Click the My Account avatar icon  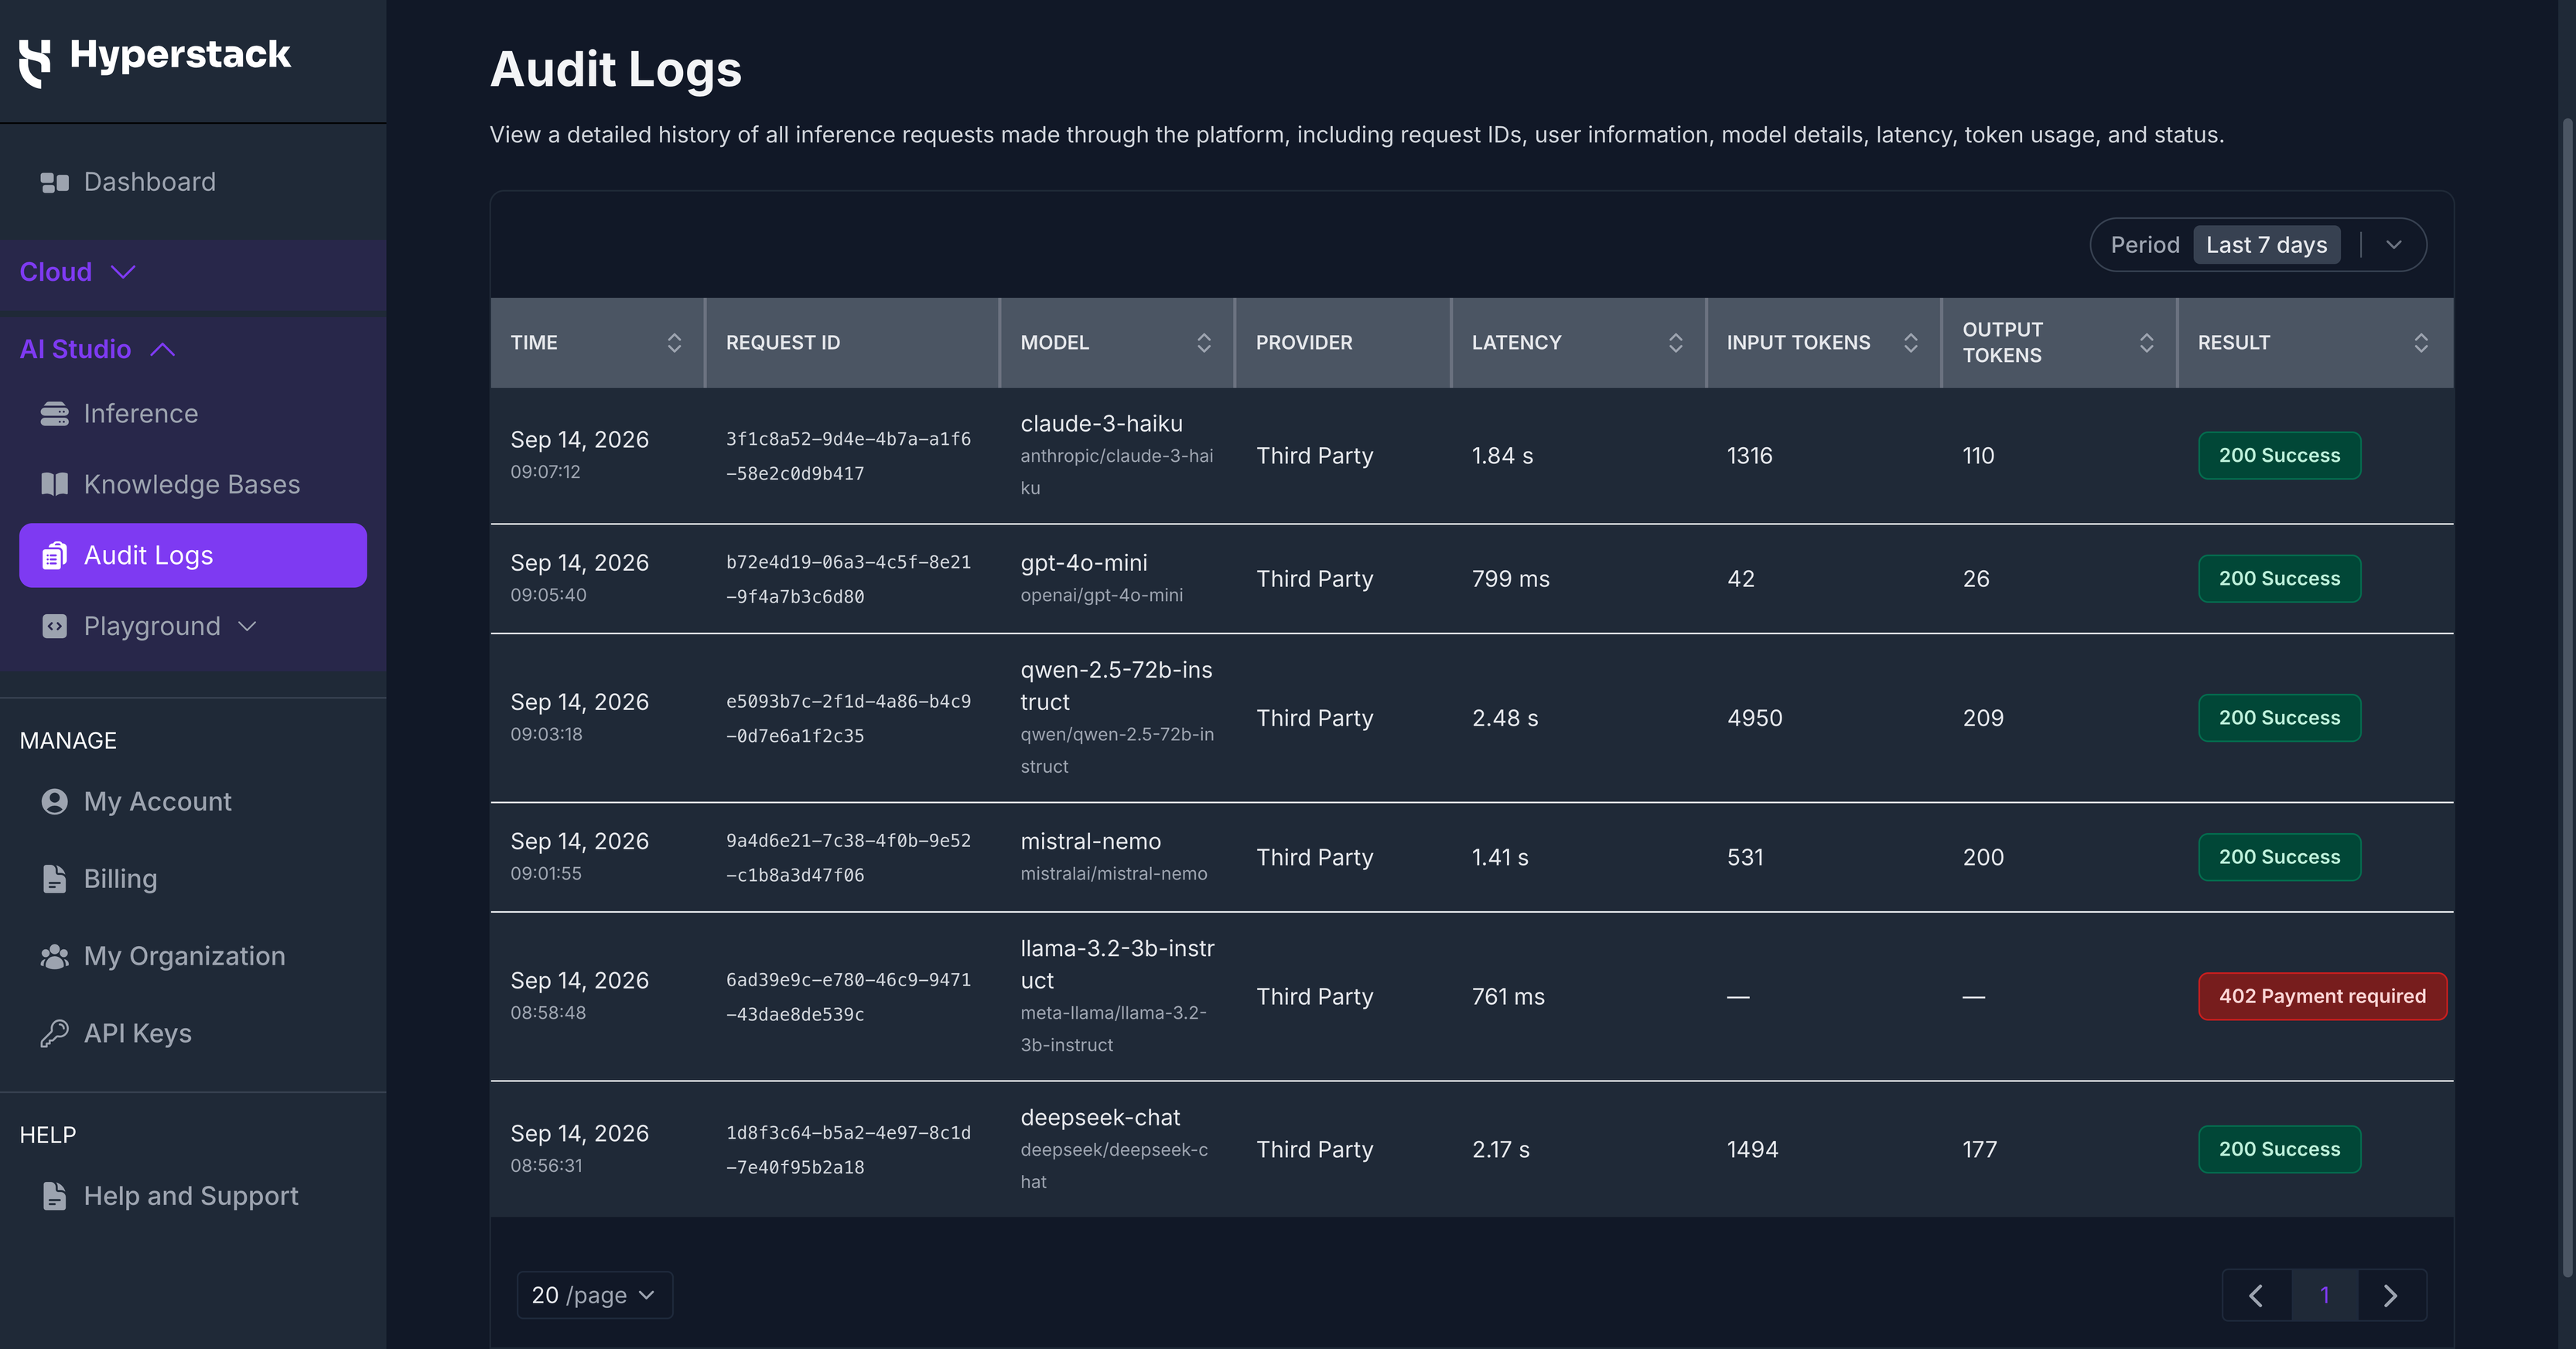tap(54, 802)
